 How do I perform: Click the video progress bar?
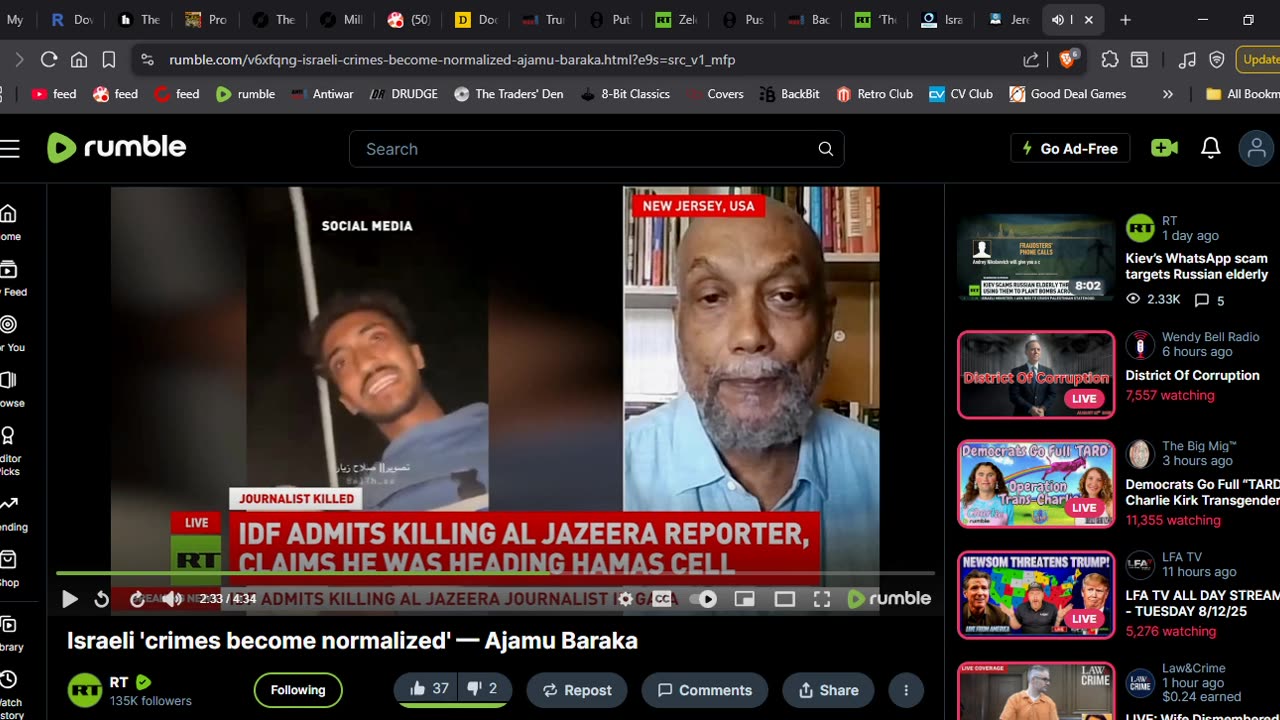[x=495, y=573]
